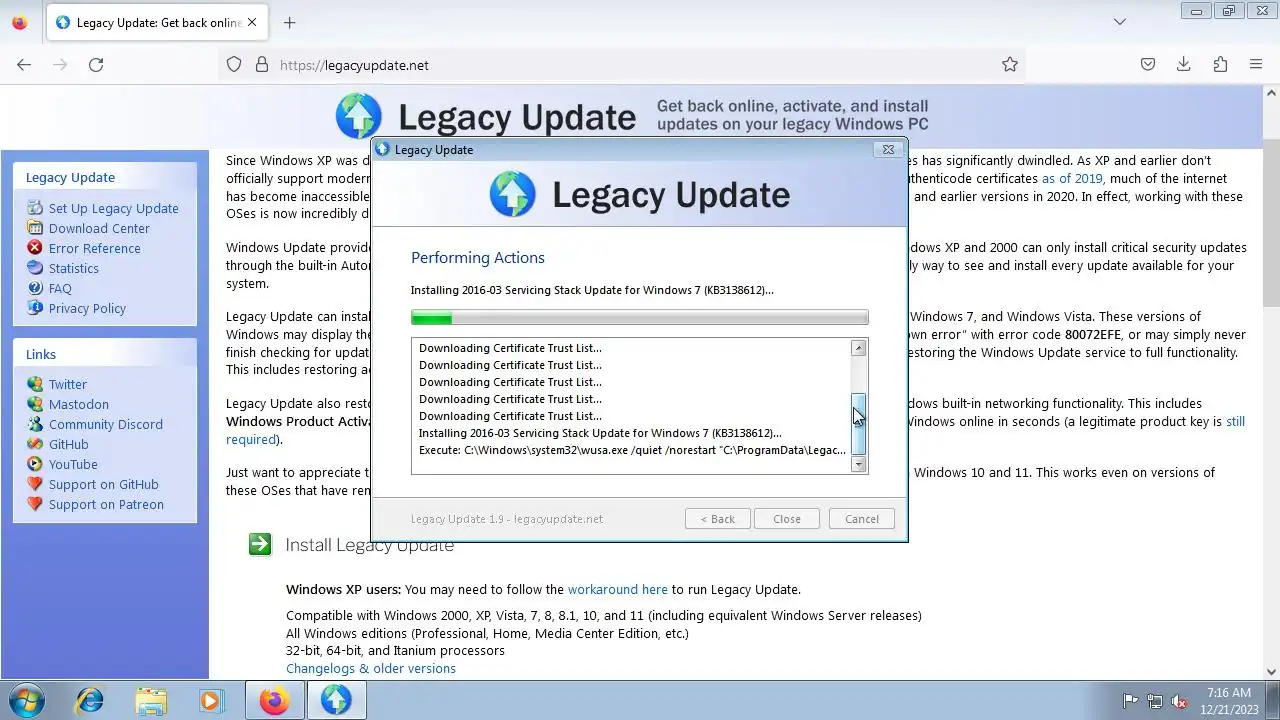Open the Mastodon link

79,404
